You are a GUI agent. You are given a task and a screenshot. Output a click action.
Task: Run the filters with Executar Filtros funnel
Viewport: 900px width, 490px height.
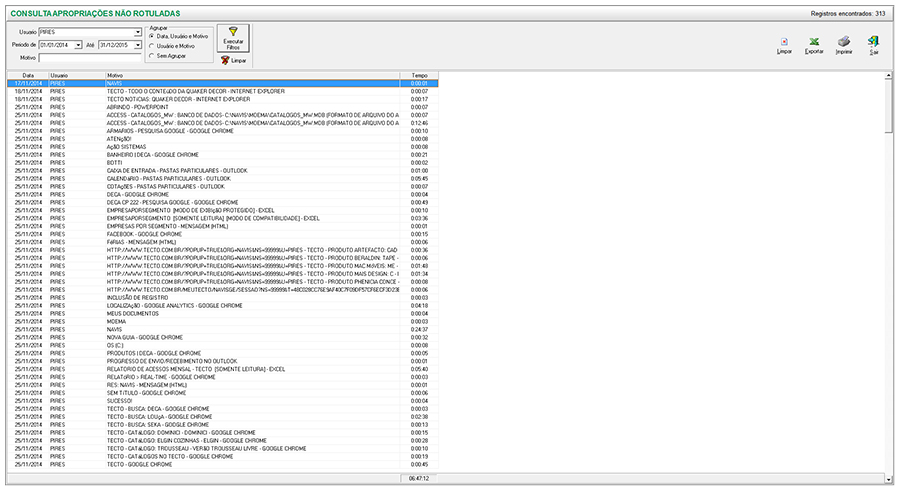[x=233, y=38]
